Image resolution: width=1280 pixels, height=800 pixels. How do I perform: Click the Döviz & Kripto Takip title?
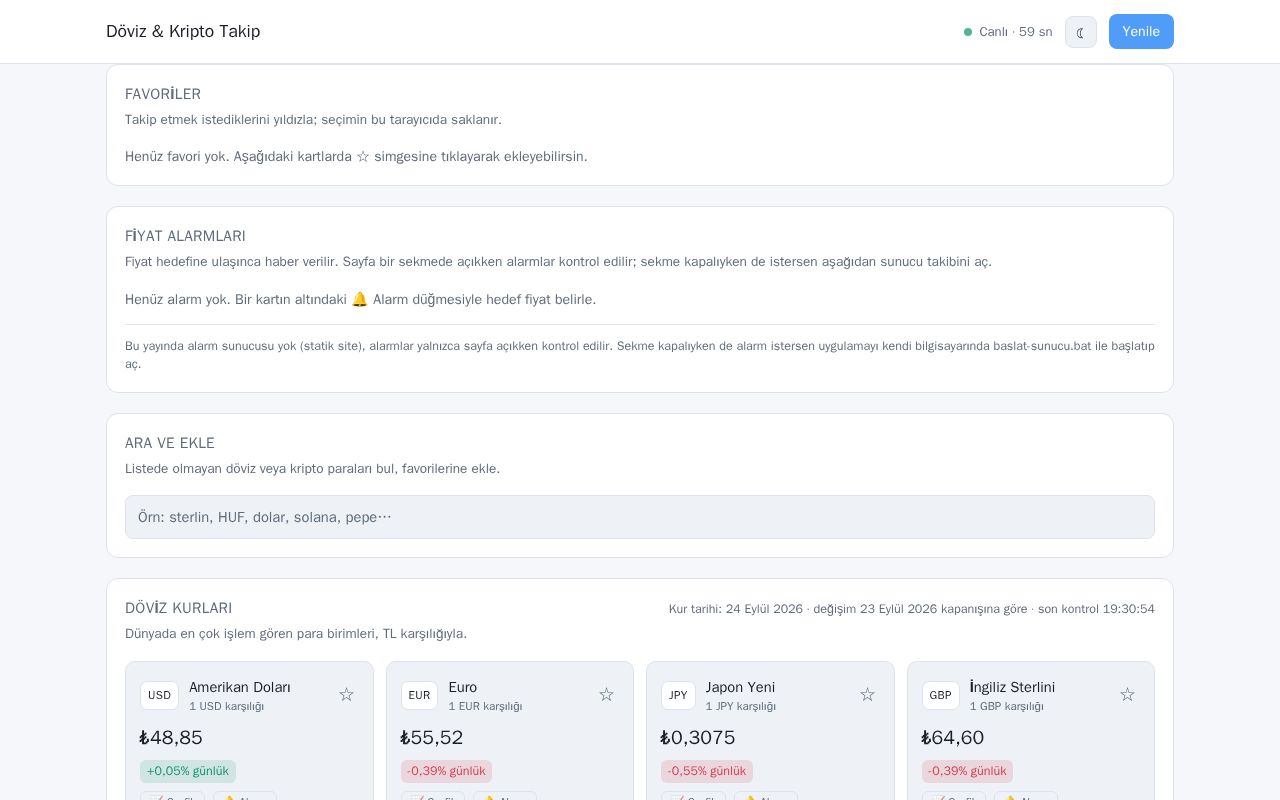183,32
